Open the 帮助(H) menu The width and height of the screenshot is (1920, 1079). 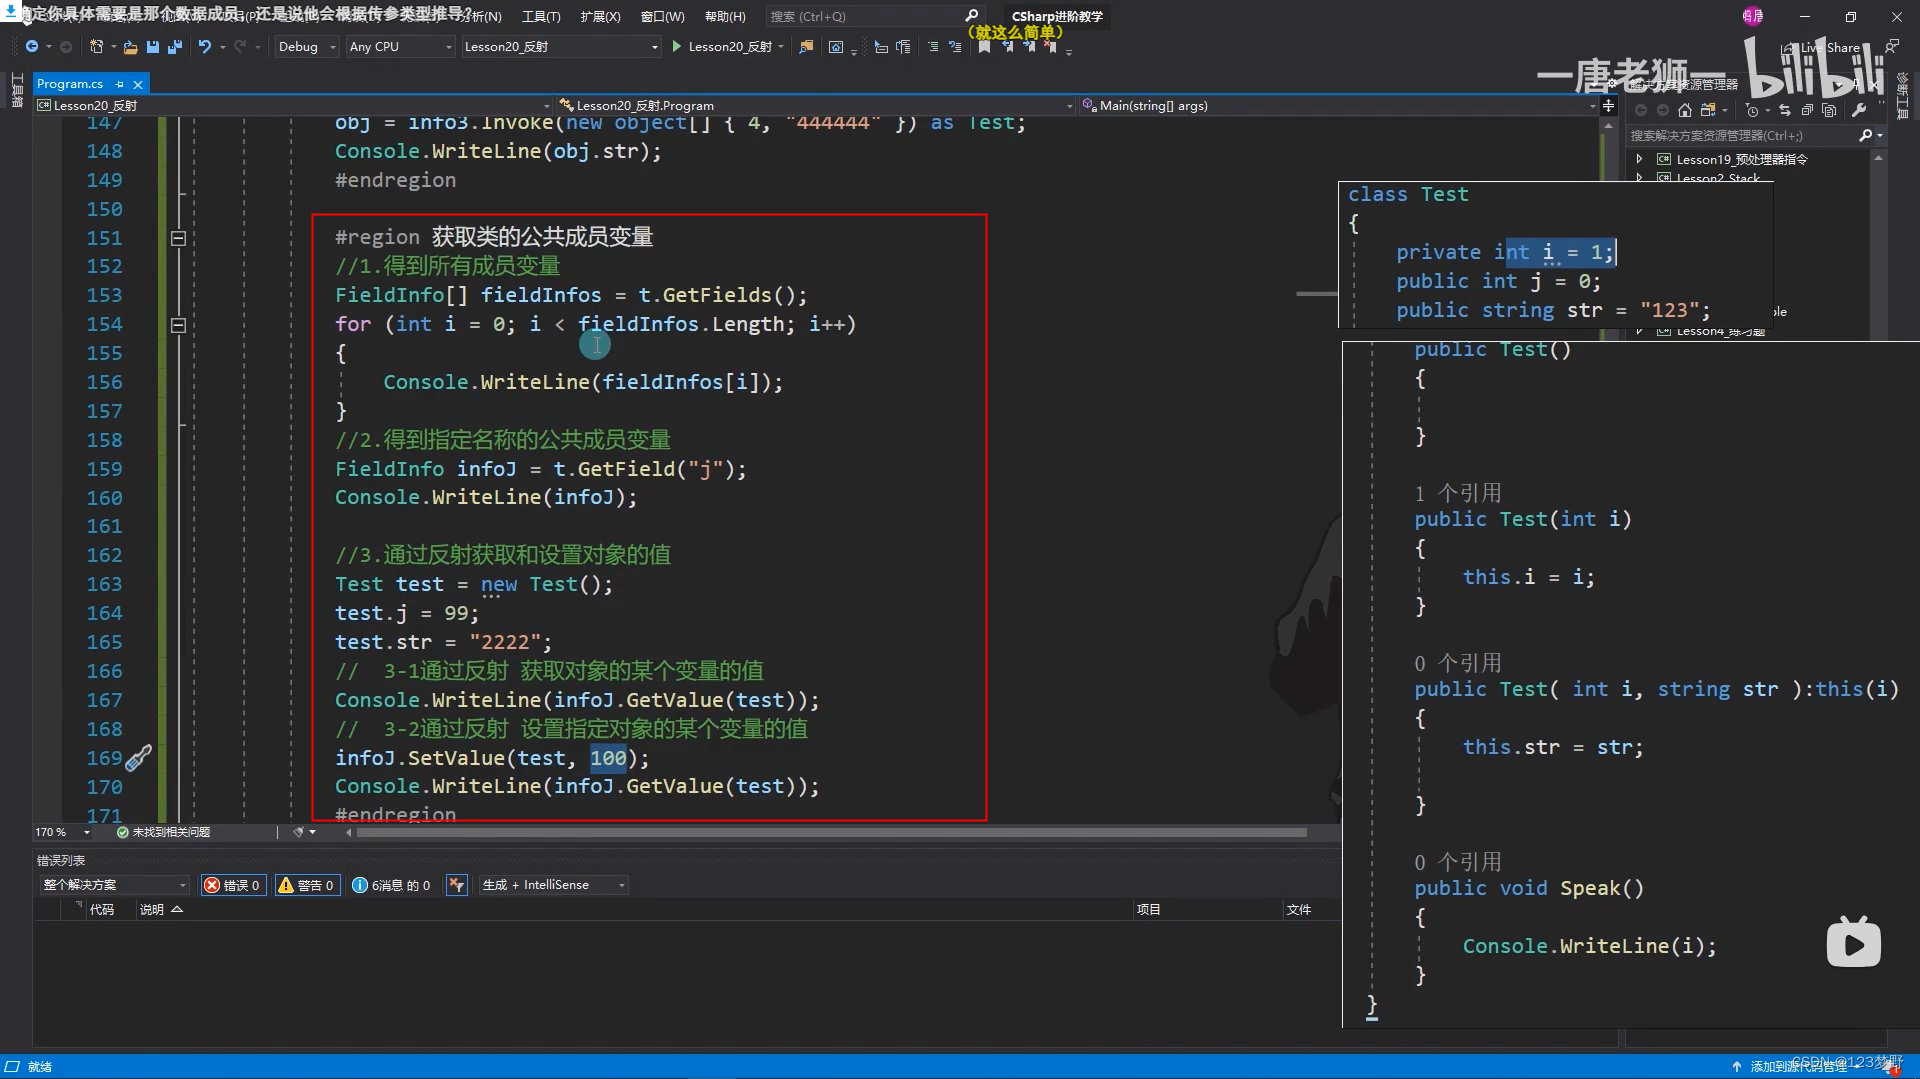[725, 17]
